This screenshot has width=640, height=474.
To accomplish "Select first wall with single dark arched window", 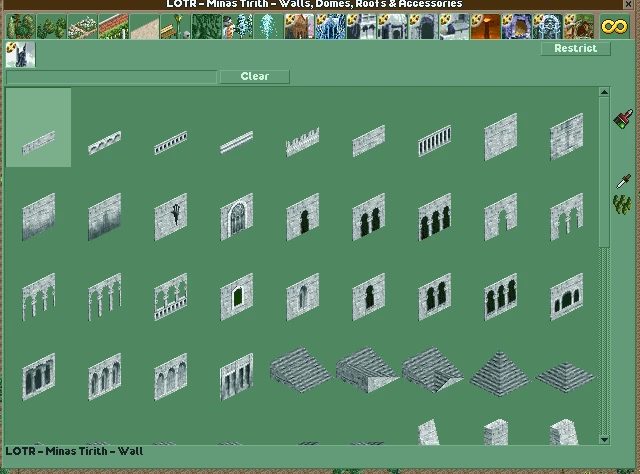I will point(303,217).
